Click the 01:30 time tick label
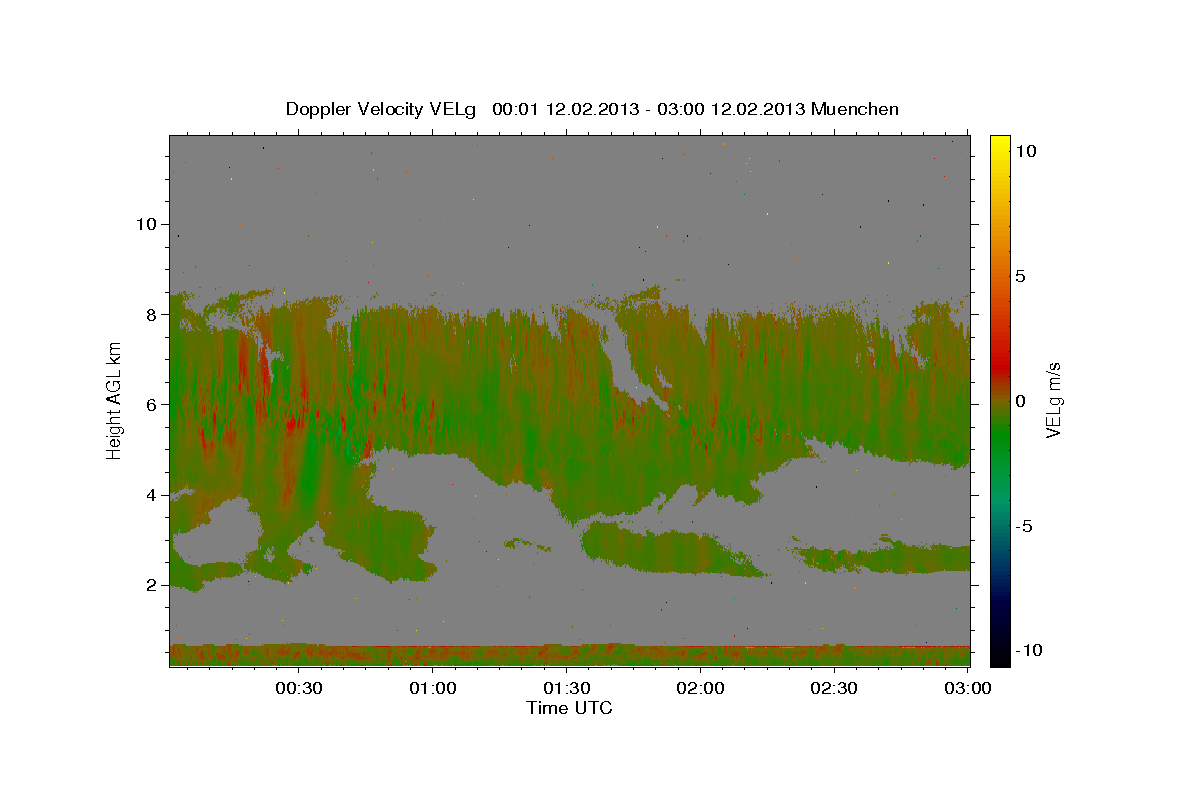 click(x=567, y=689)
